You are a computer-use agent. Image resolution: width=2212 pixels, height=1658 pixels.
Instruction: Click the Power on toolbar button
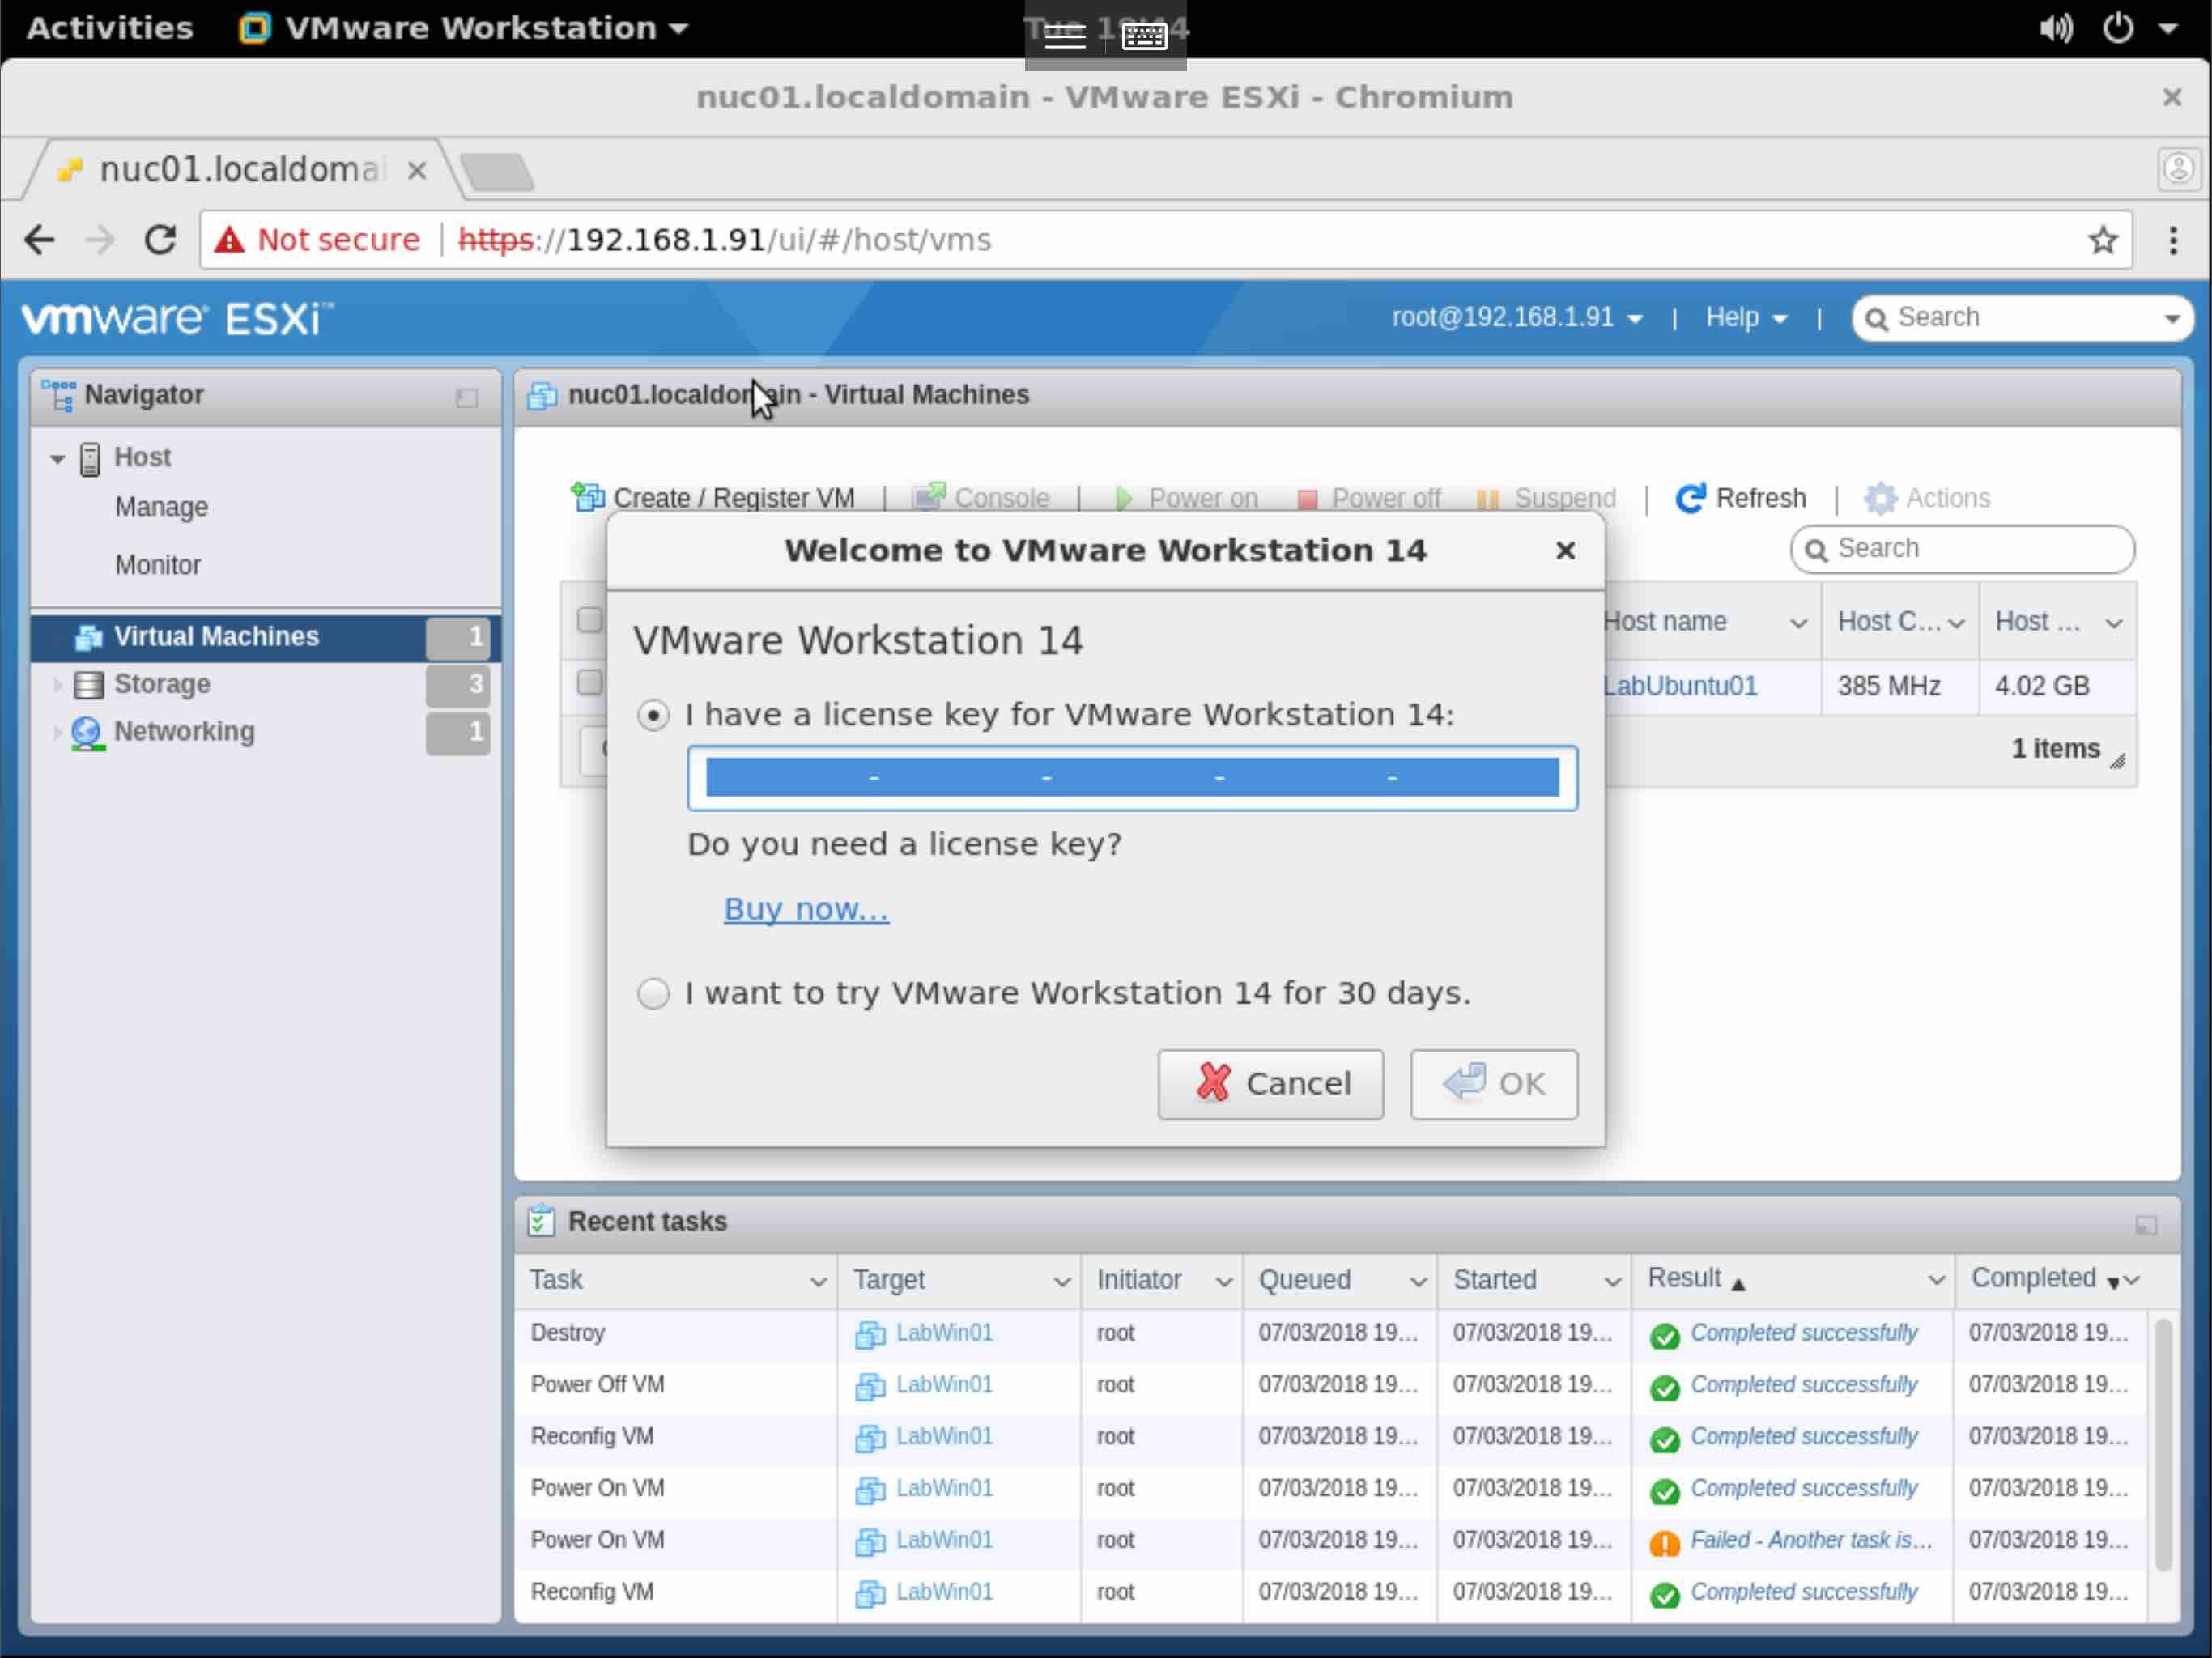(x=1186, y=498)
